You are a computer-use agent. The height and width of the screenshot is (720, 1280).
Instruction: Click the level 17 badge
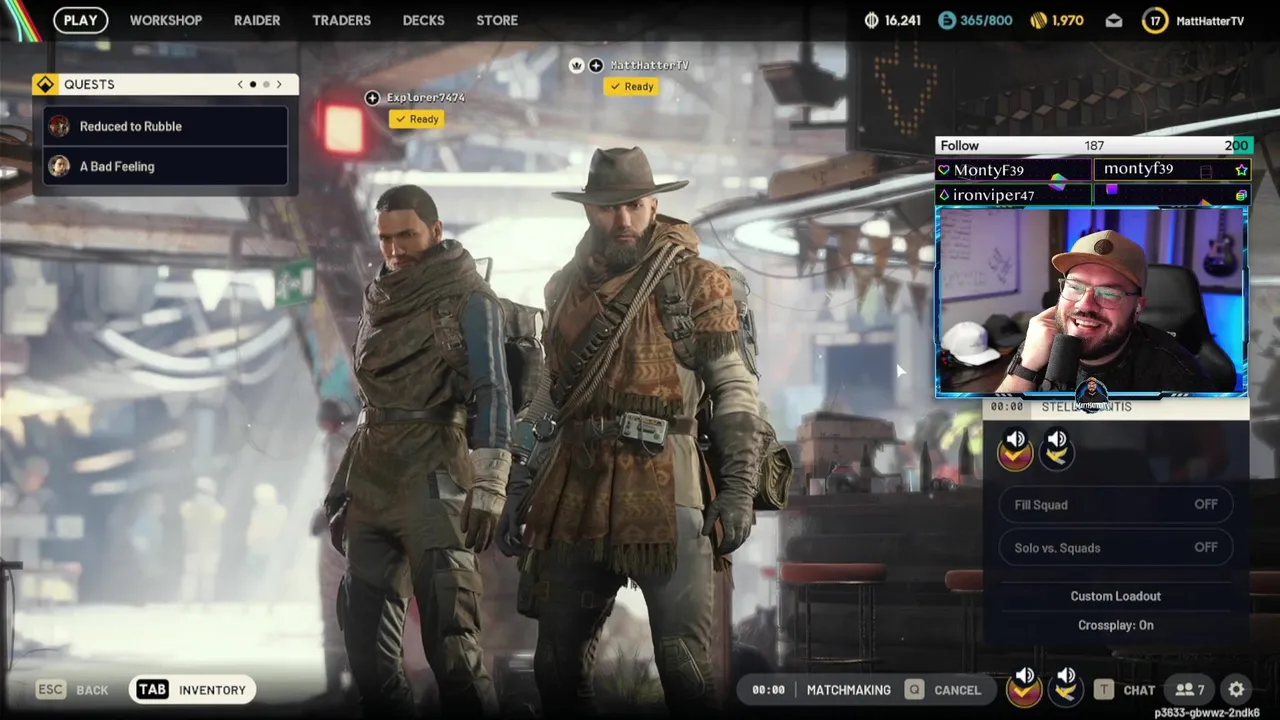(1155, 20)
